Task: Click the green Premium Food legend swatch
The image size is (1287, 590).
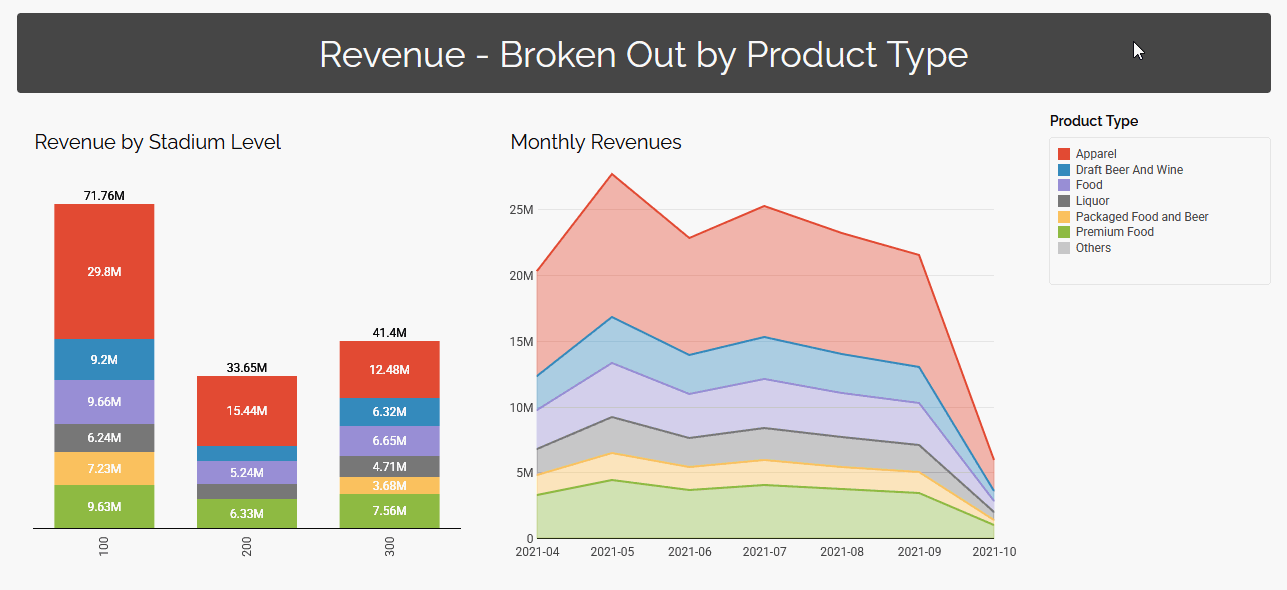Action: pos(1064,232)
